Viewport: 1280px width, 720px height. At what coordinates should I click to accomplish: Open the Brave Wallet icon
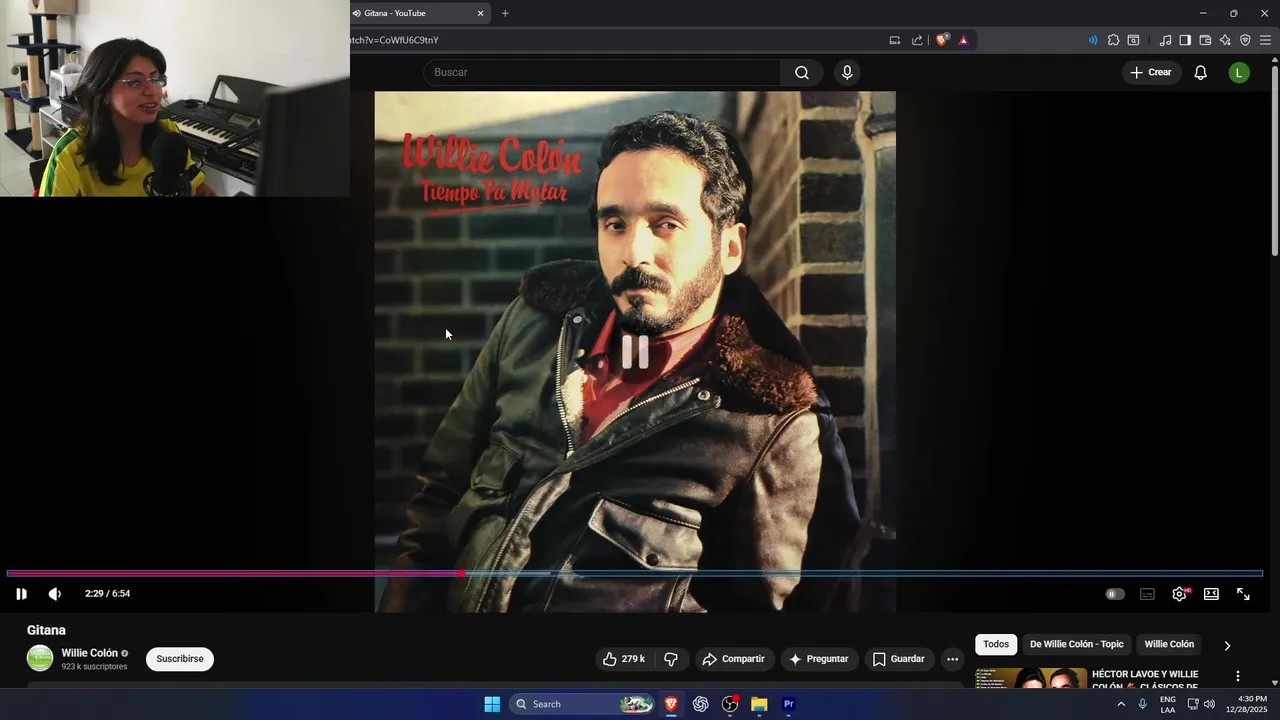(x=1205, y=40)
